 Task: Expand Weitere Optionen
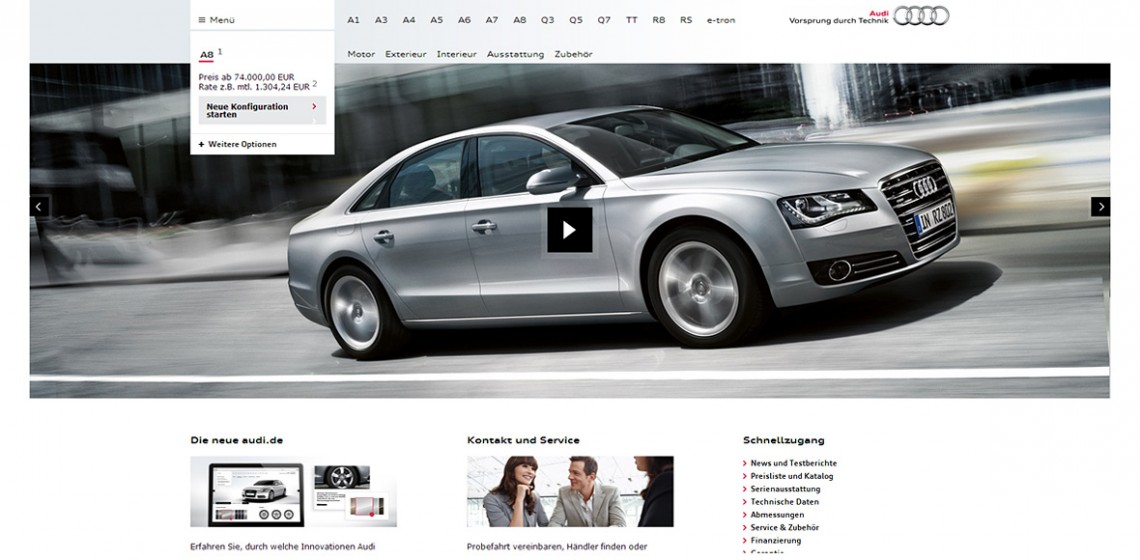[238, 145]
